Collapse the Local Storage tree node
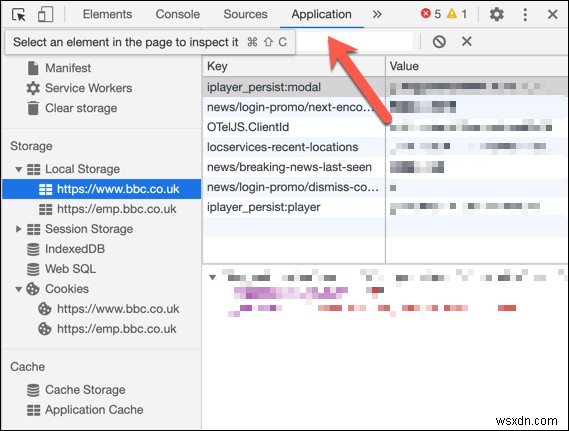The height and width of the screenshot is (431, 569). pyautogui.click(x=19, y=169)
